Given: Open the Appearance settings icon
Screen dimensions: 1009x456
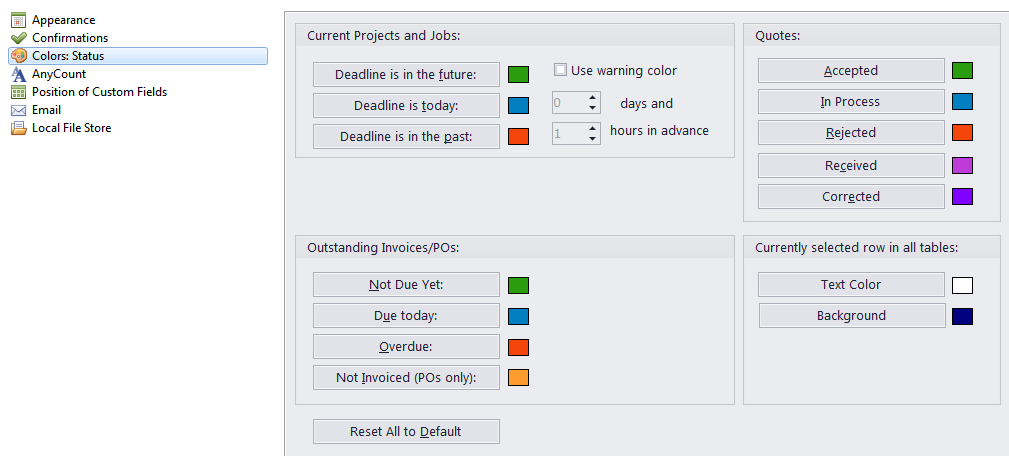Looking at the screenshot, I should [19, 20].
